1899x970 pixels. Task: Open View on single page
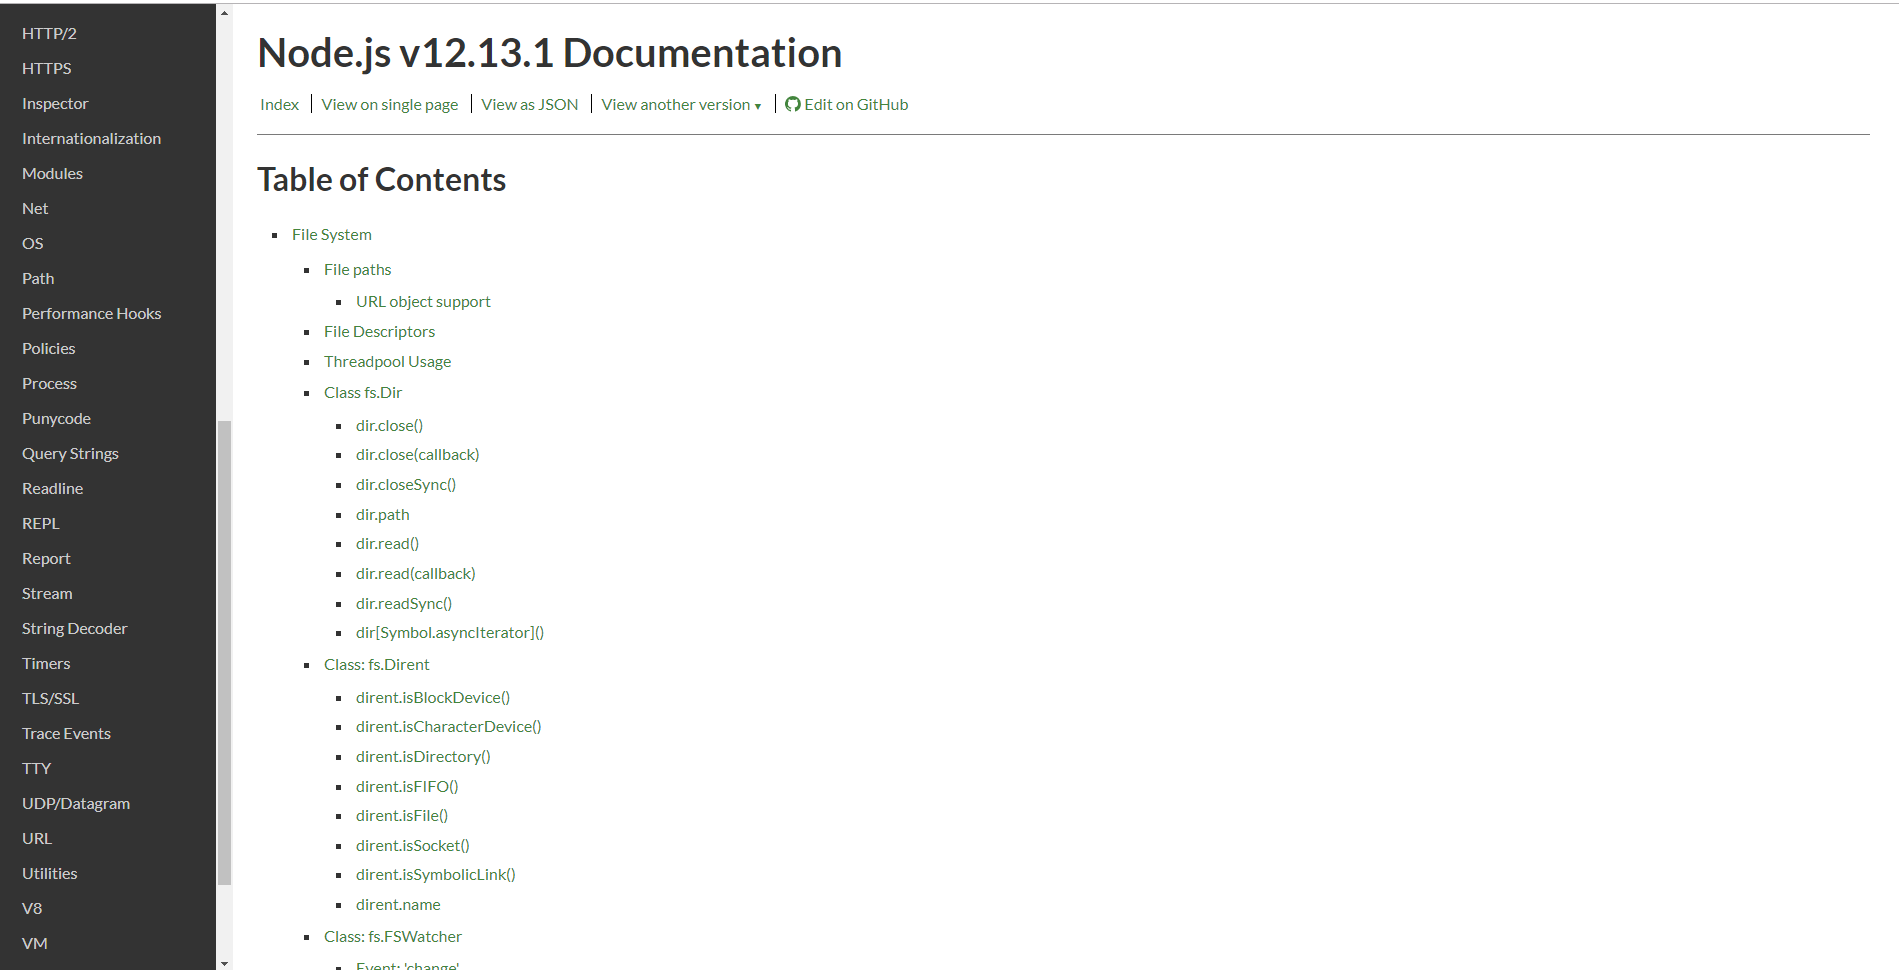(x=389, y=105)
